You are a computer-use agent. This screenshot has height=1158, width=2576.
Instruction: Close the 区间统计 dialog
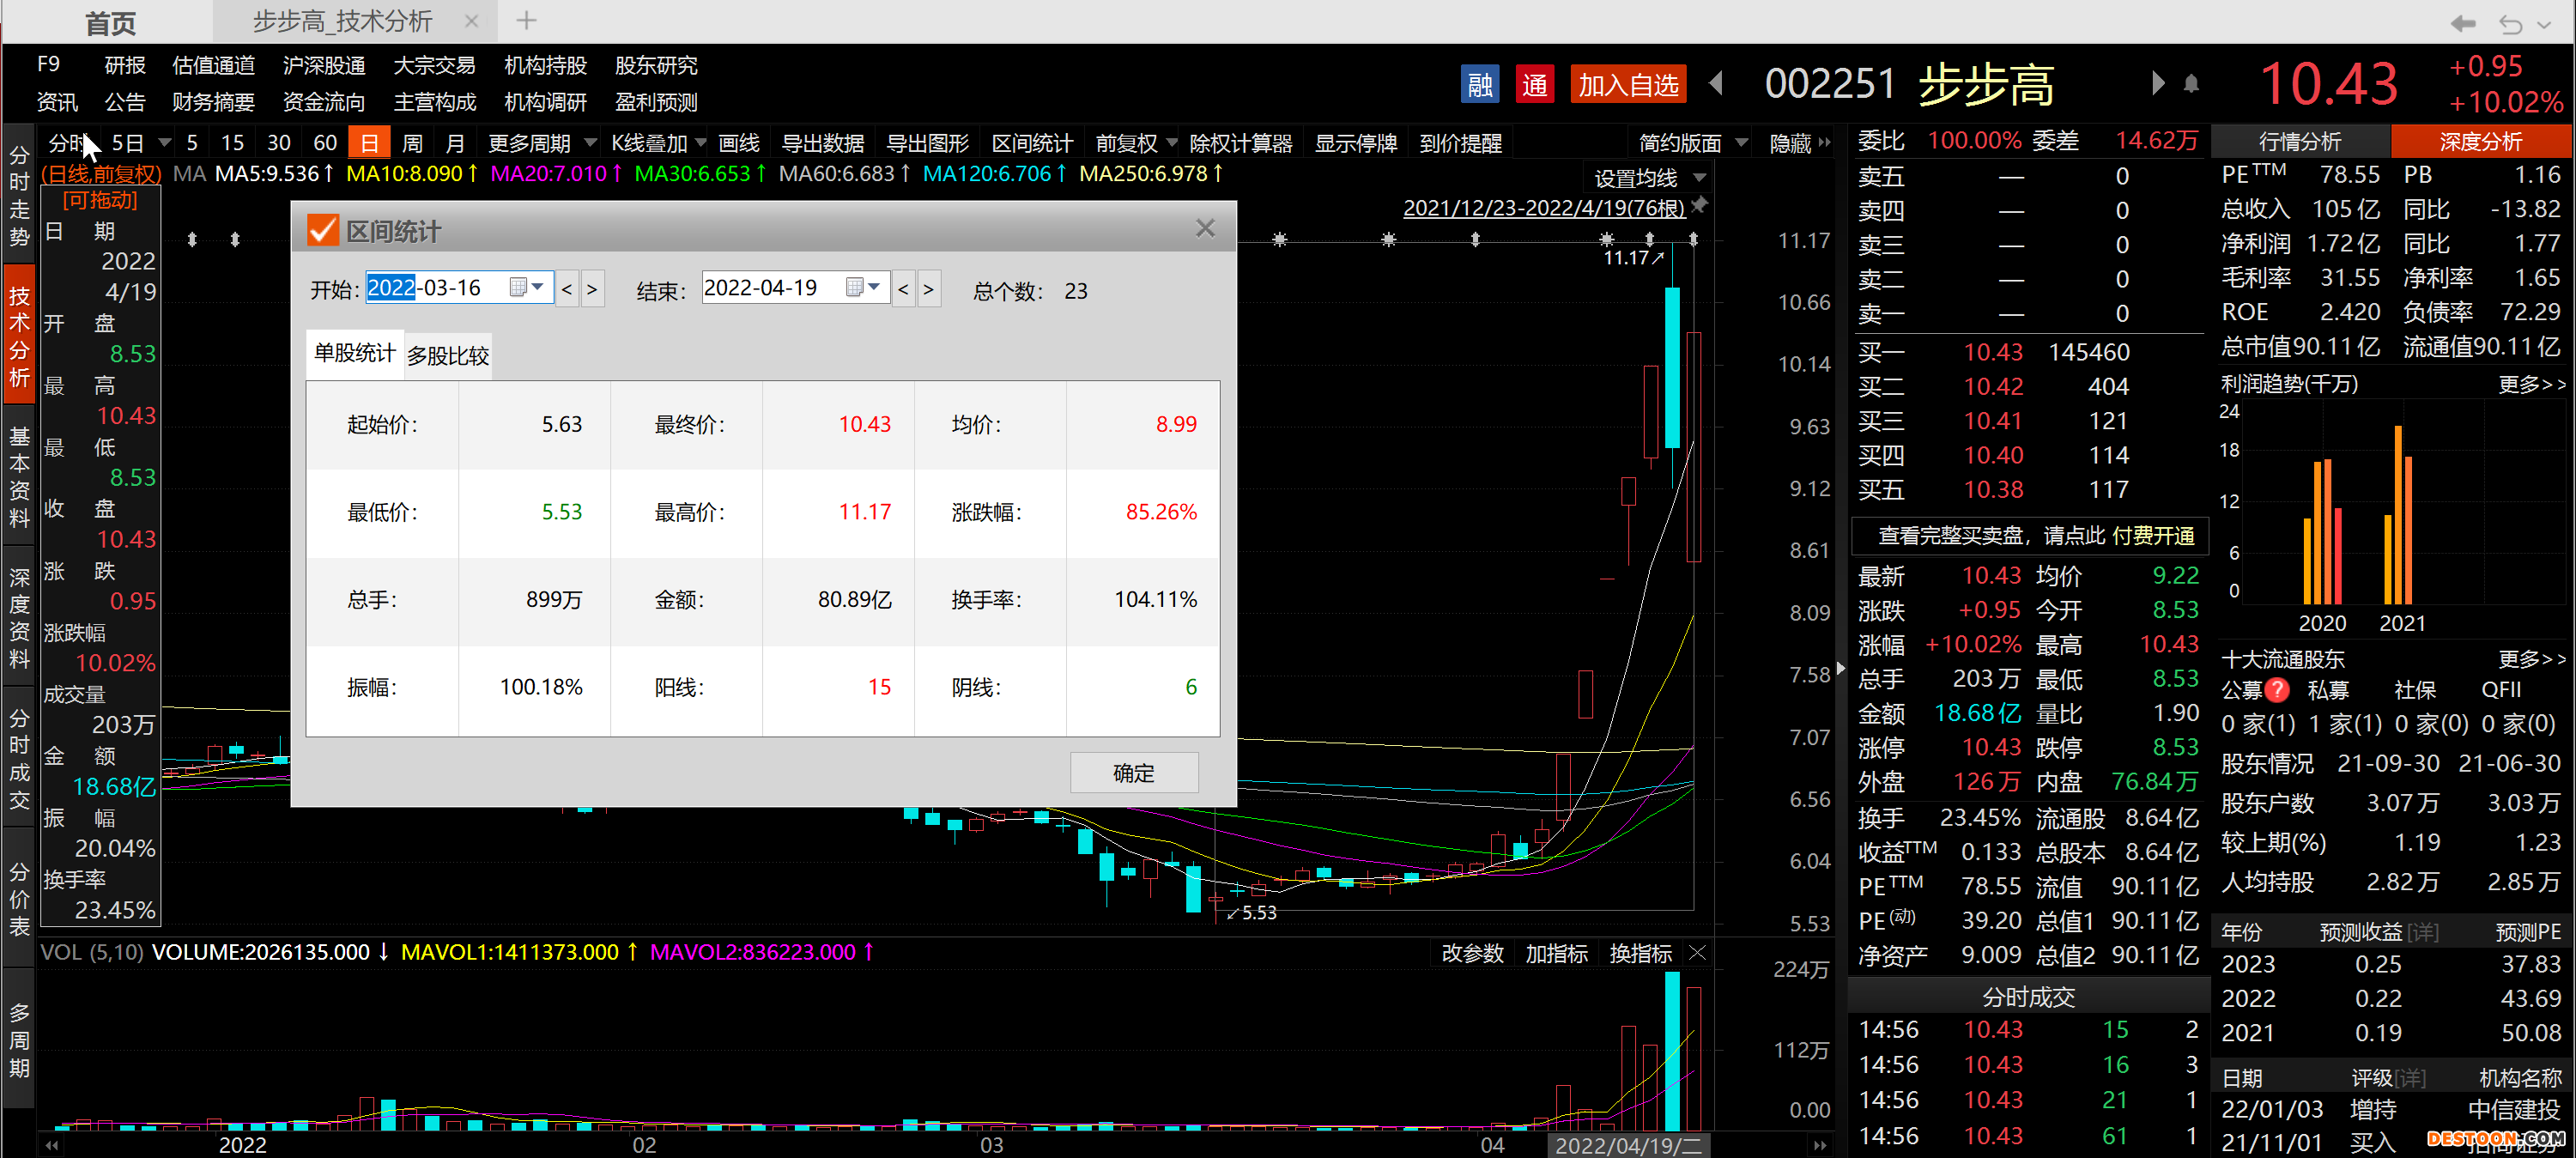pos(1205,229)
